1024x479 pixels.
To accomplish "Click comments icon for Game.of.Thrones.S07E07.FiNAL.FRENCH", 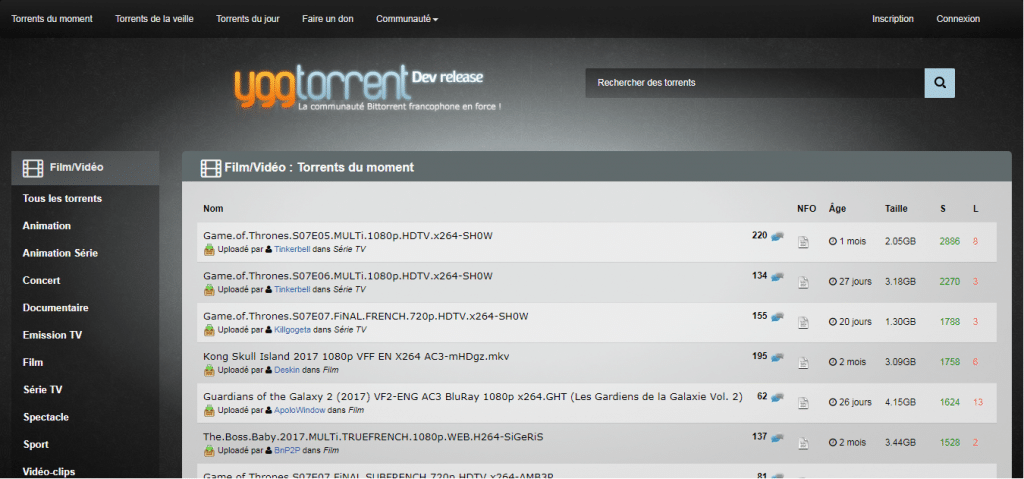I will click(777, 317).
